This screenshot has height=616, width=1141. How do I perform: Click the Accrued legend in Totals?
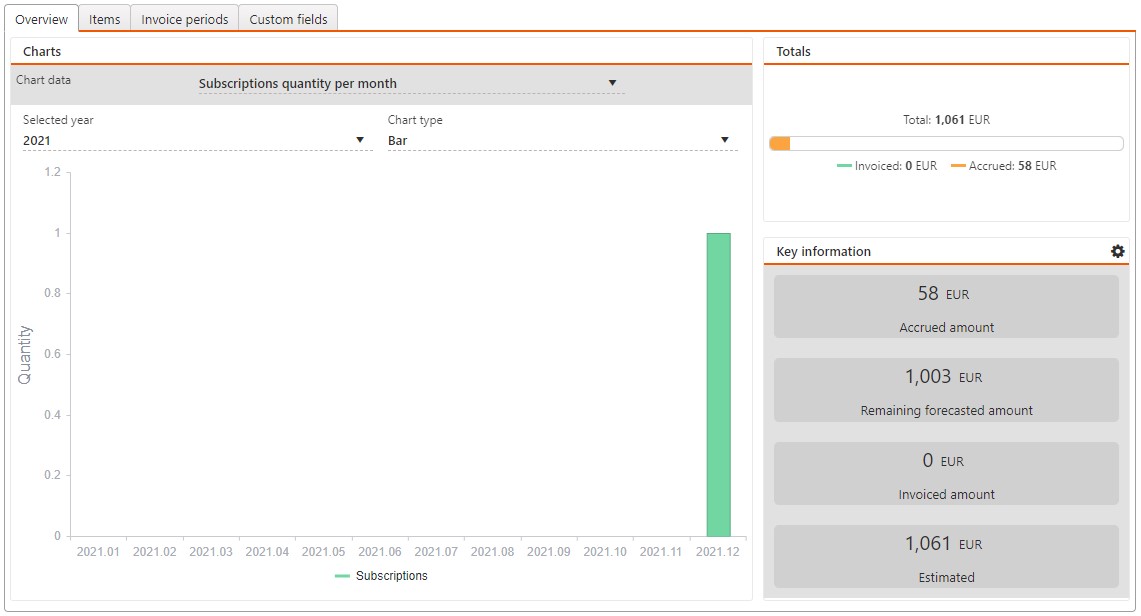click(1003, 166)
